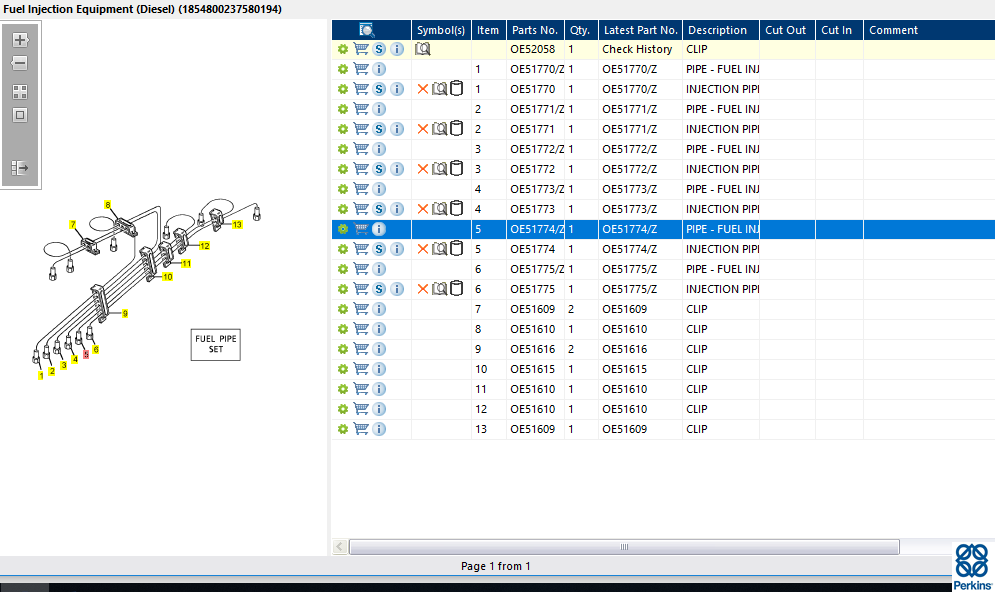The height and width of the screenshot is (592, 995).
Task: Add OE51774 injection pipe to cart
Action: point(361,249)
